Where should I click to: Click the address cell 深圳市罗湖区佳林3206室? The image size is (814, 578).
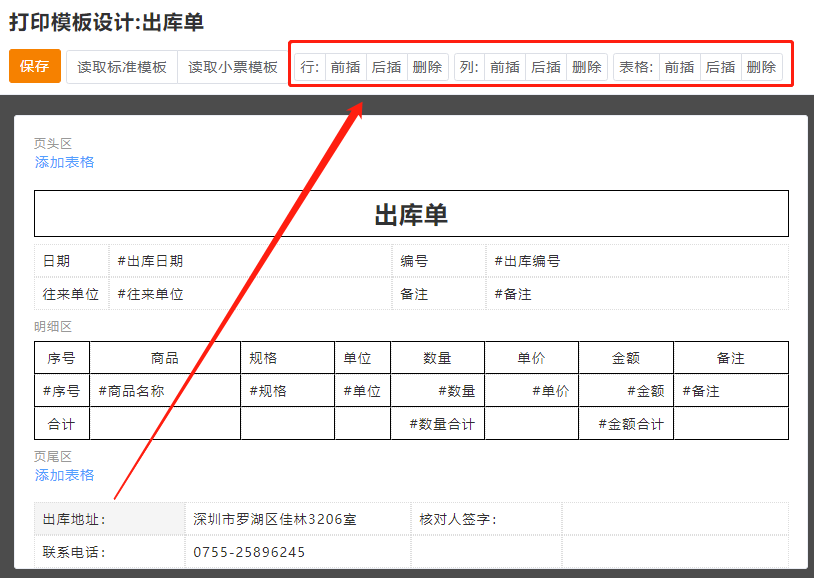297,519
